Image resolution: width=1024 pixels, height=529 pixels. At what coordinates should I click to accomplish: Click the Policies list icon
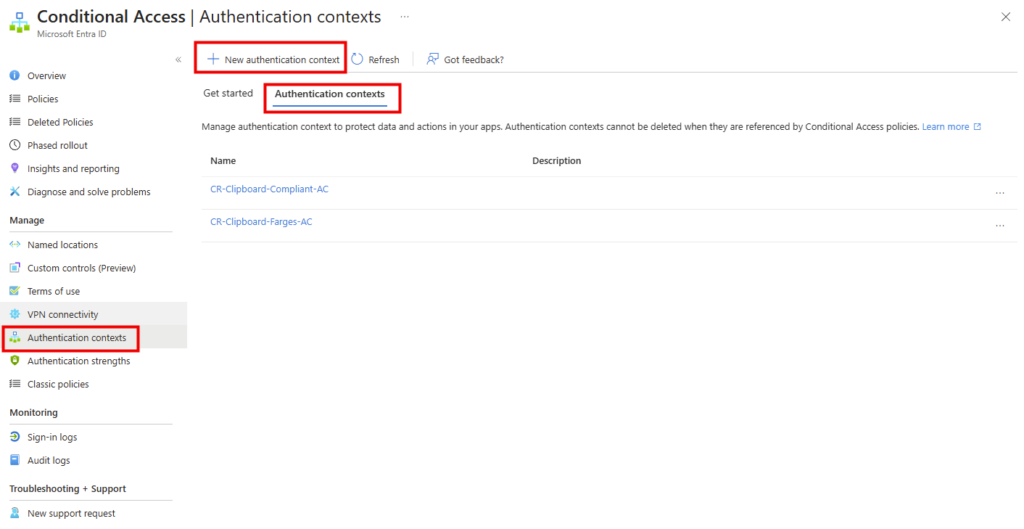coord(14,99)
